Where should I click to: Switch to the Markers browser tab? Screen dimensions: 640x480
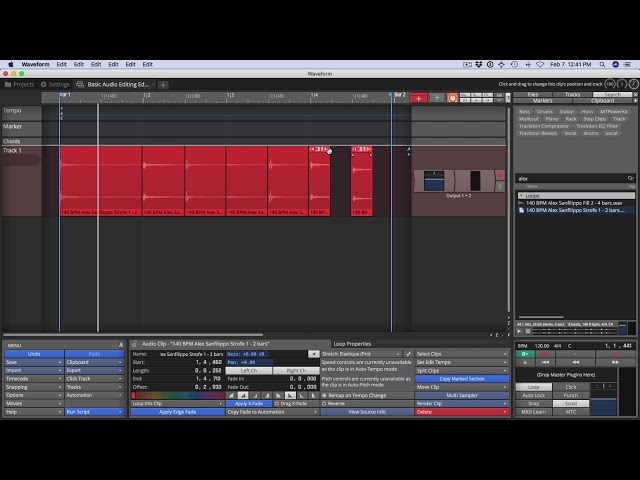(542, 100)
